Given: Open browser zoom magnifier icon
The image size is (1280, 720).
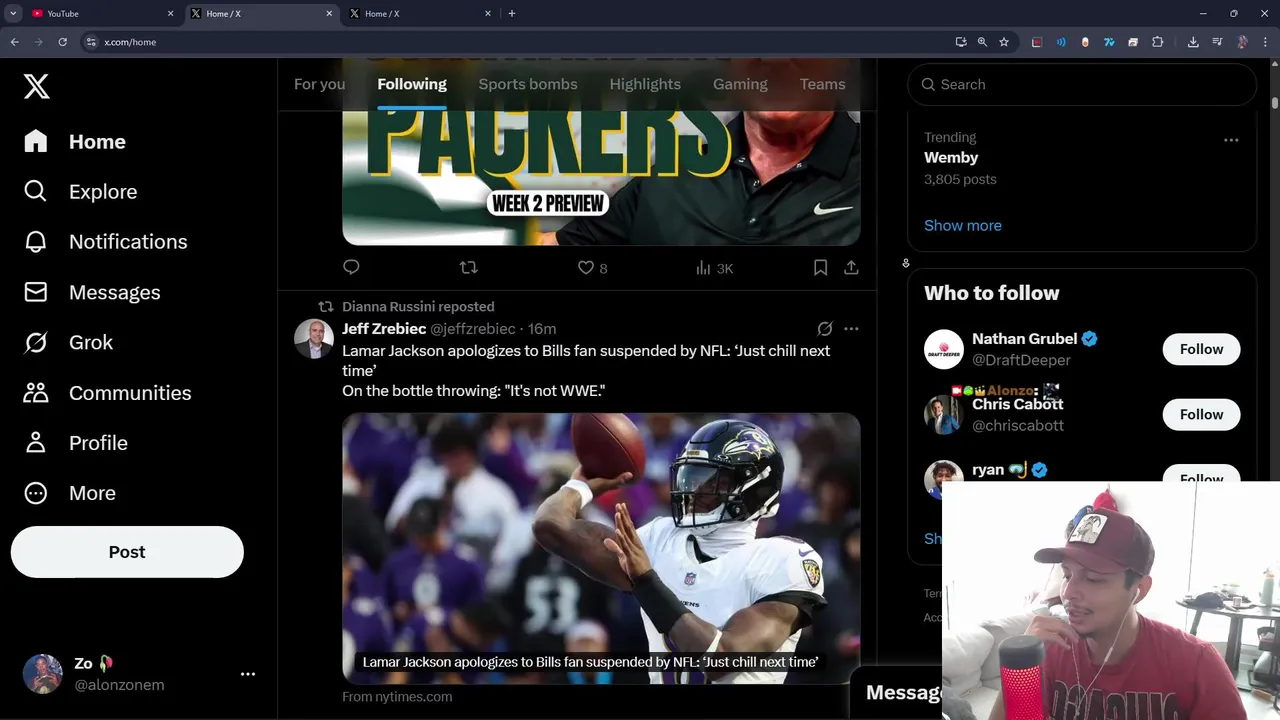Looking at the screenshot, I should click(982, 42).
